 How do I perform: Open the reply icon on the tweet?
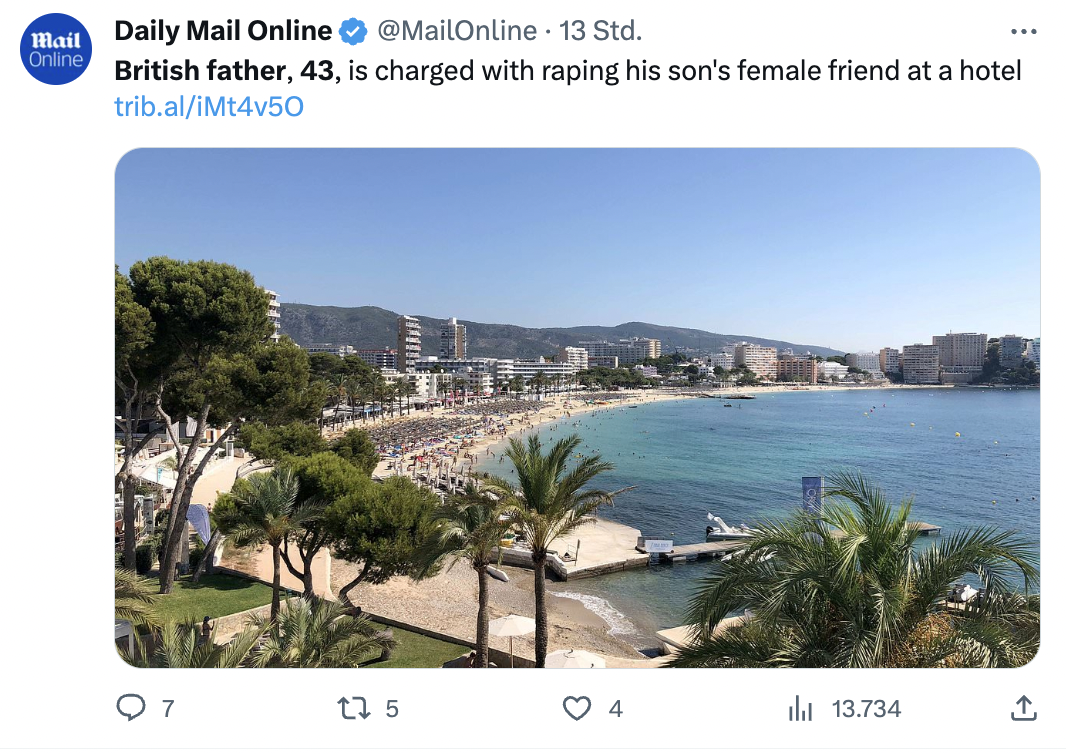pos(131,708)
